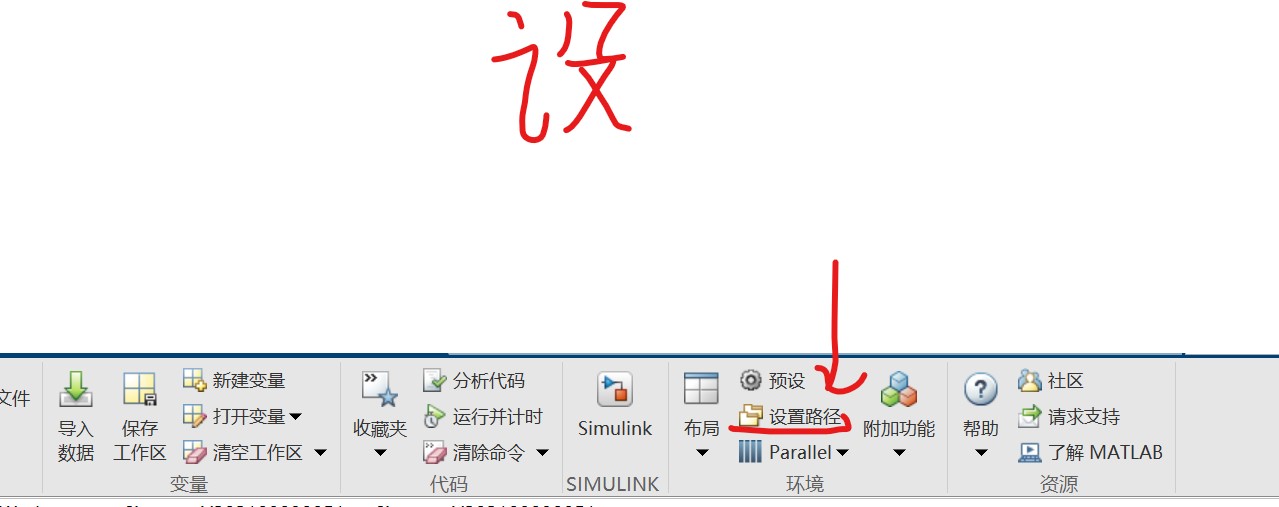1279x507 pixels.
Task: Click the Import Data (导入数据) icon
Action: point(76,389)
